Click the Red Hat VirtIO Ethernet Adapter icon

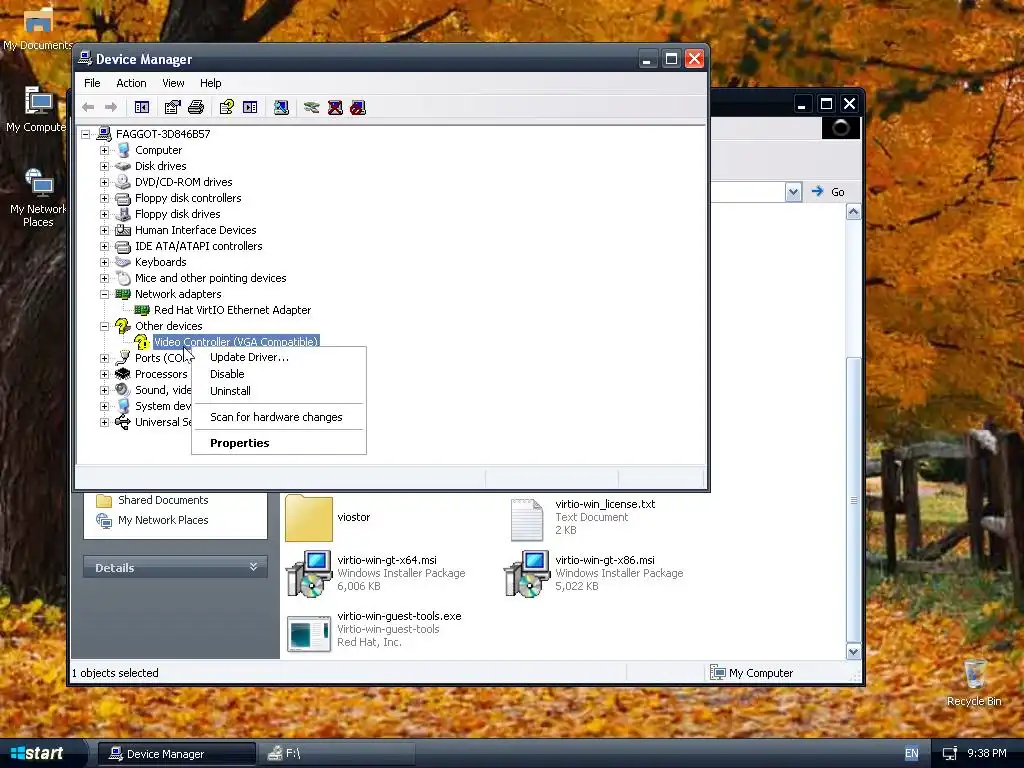tap(142, 310)
